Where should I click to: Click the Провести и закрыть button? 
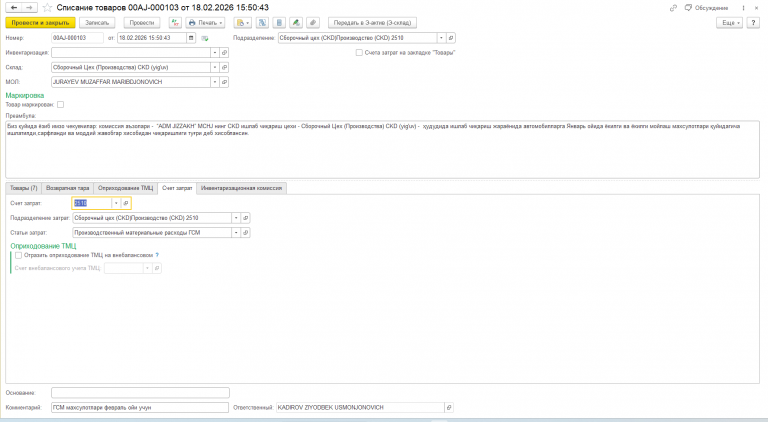pyautogui.click(x=41, y=23)
